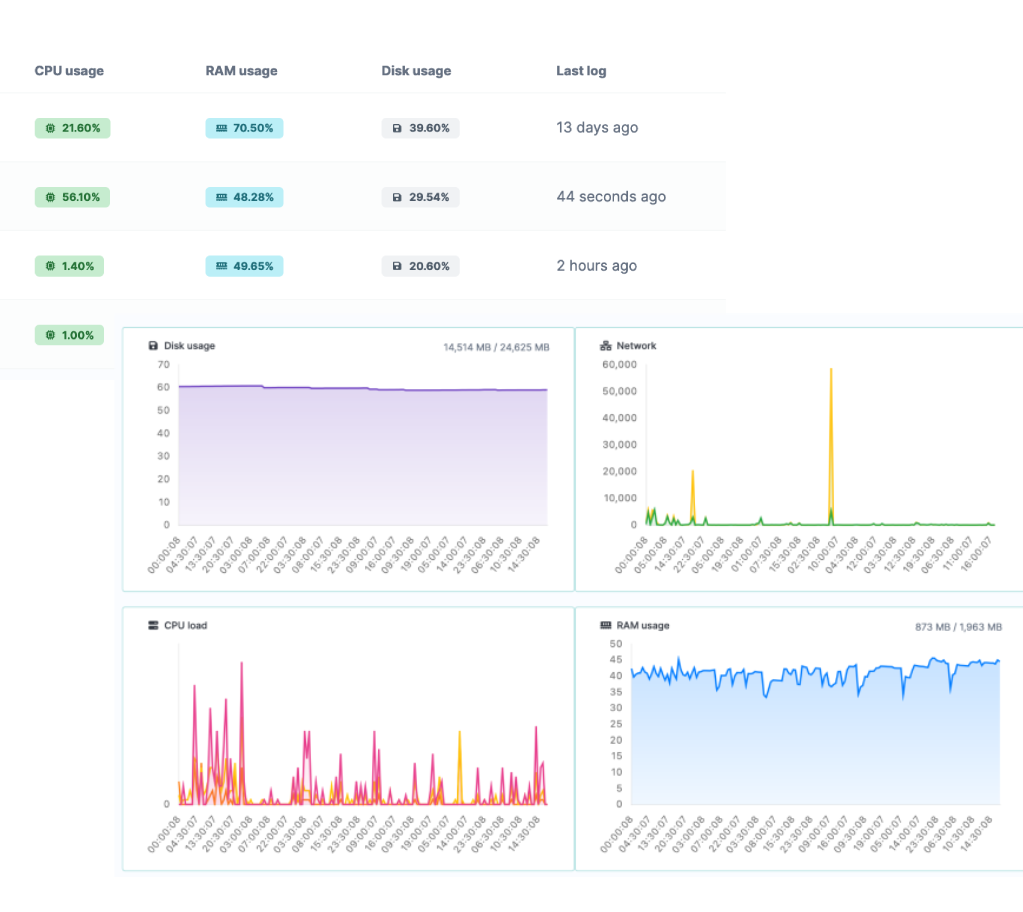Click the network icon beside Network chart title

606,346
